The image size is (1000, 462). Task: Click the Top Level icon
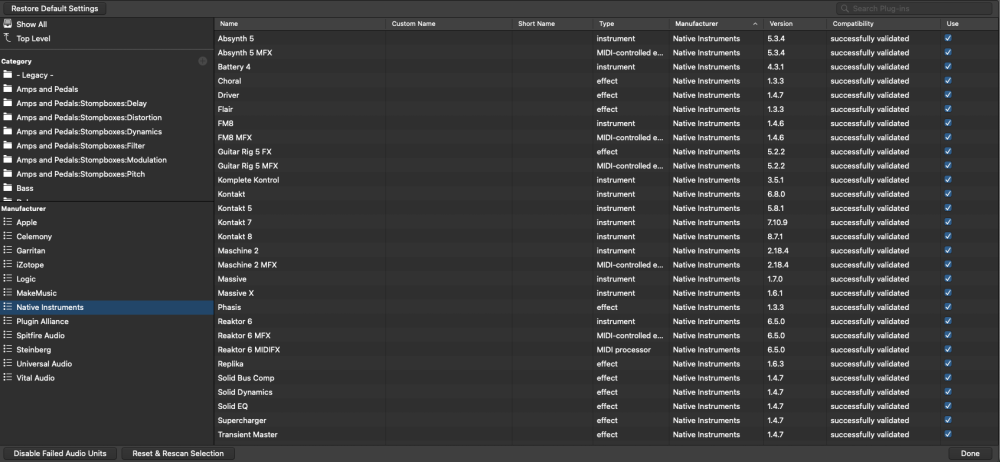[8, 38]
